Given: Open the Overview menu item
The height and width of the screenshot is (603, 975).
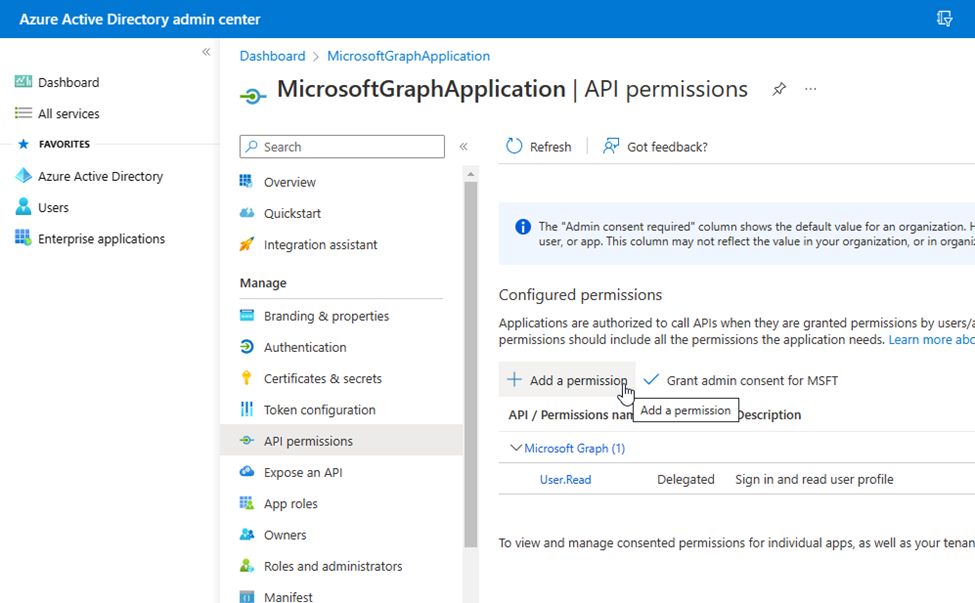Looking at the screenshot, I should 290,182.
